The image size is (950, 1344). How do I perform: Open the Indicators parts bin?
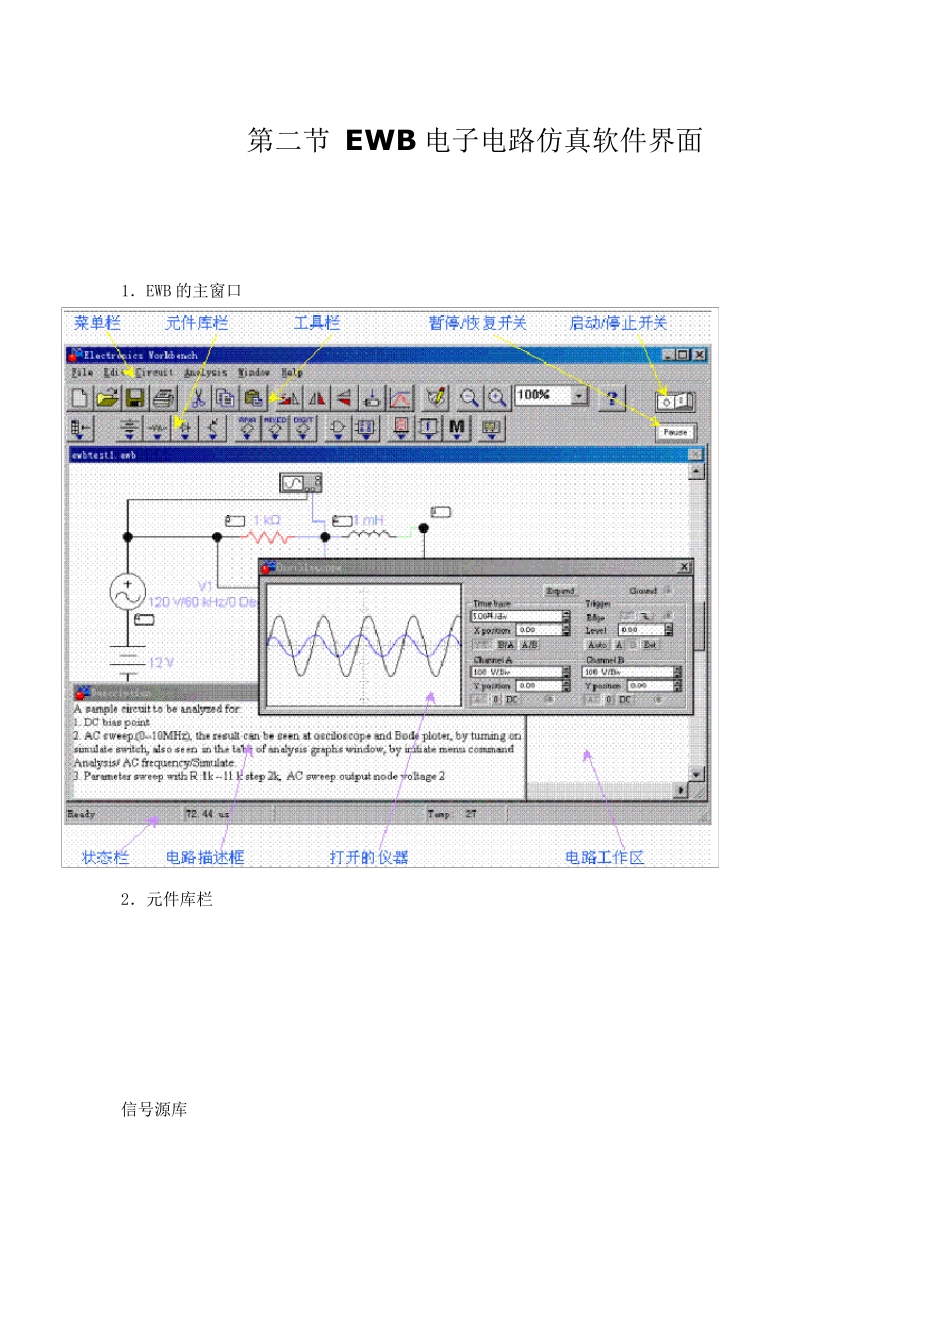click(401, 428)
